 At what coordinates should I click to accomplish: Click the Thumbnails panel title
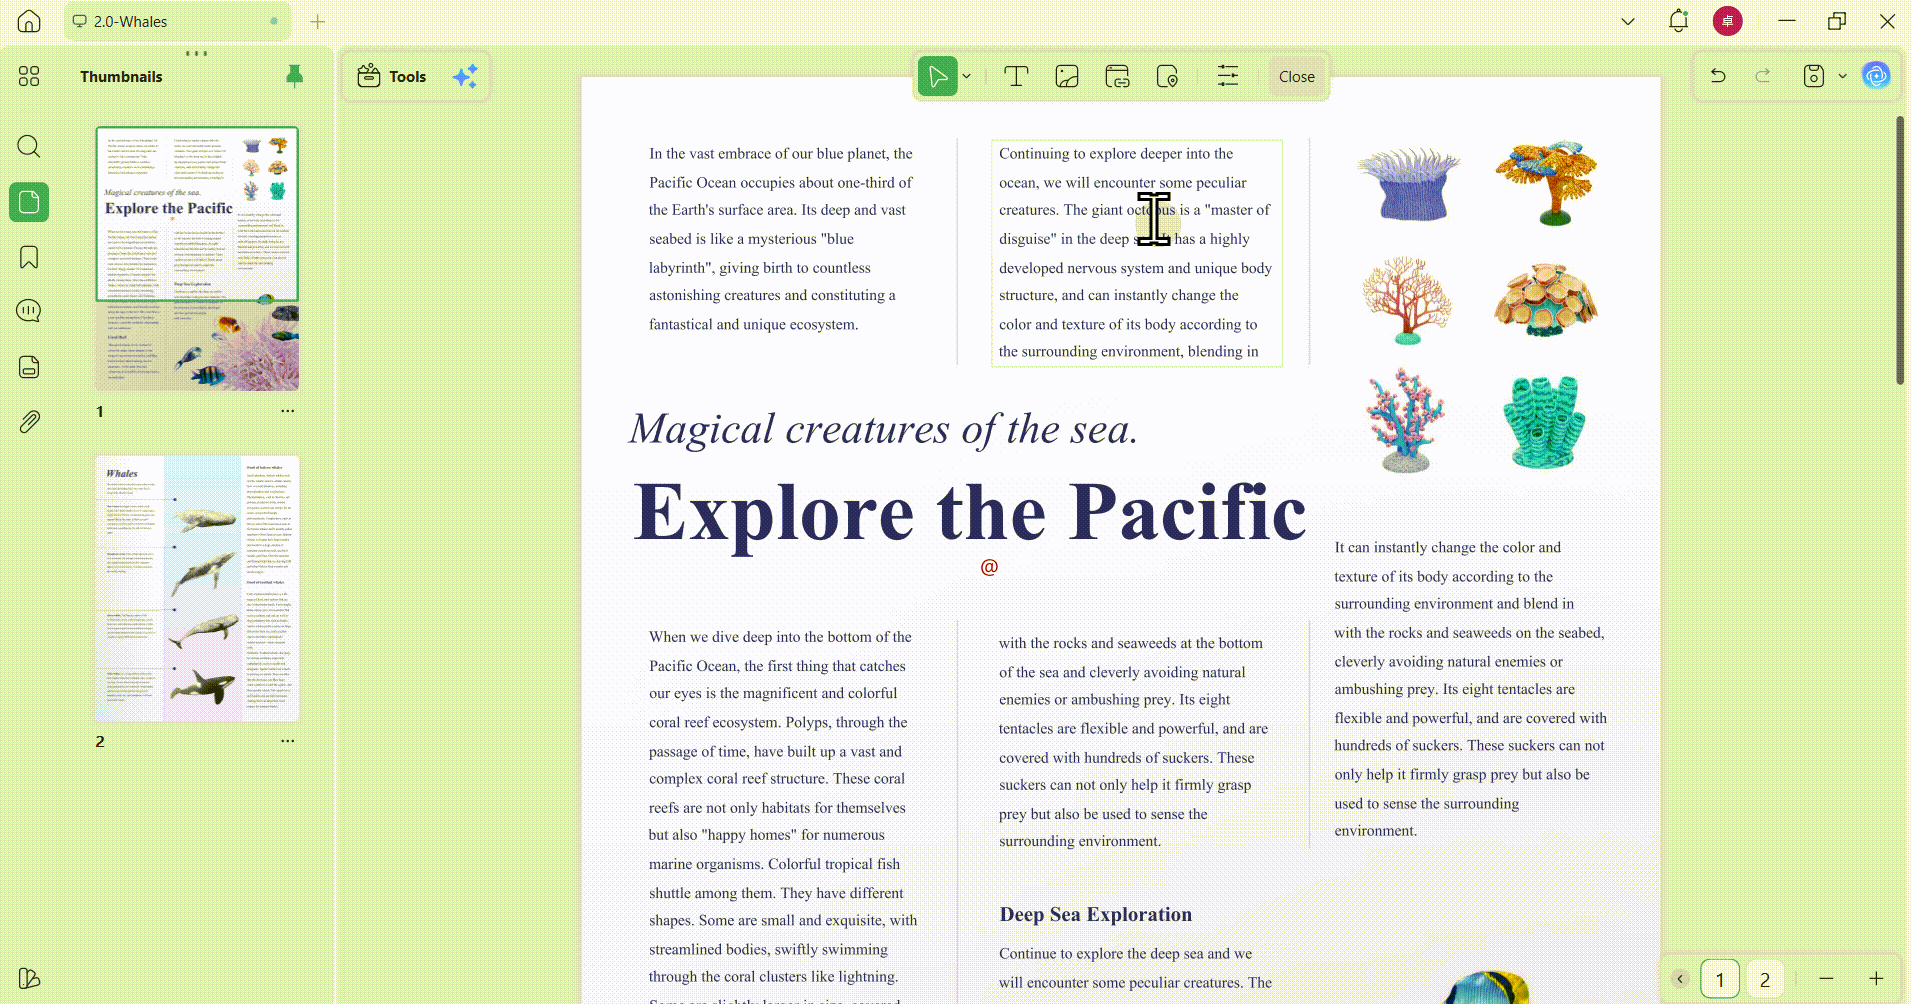coord(121,76)
